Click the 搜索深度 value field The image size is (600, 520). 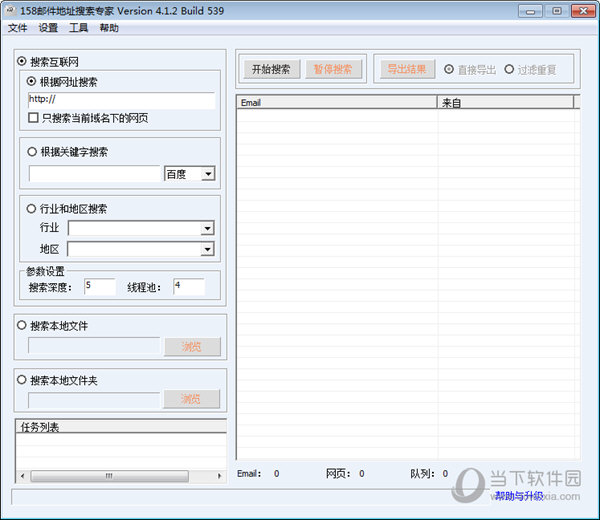tap(100, 287)
